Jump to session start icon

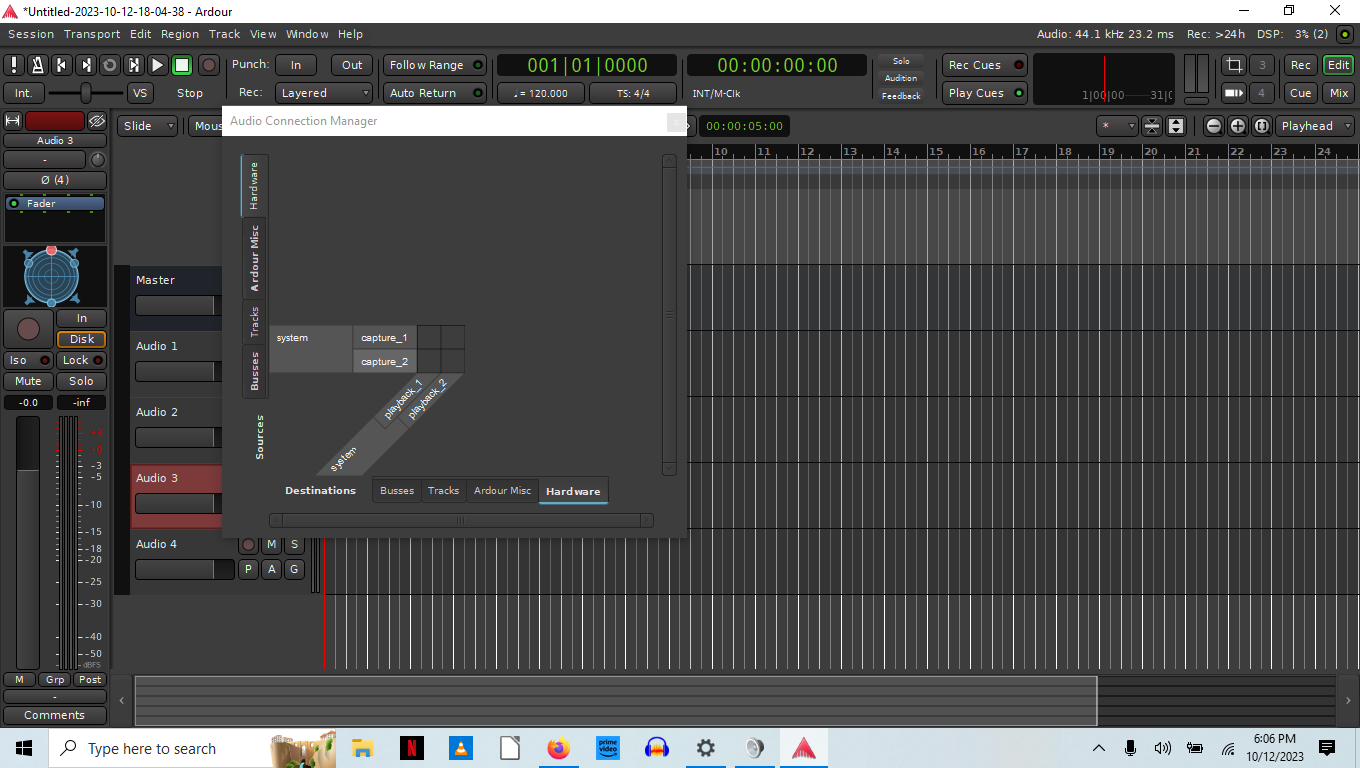pos(62,65)
